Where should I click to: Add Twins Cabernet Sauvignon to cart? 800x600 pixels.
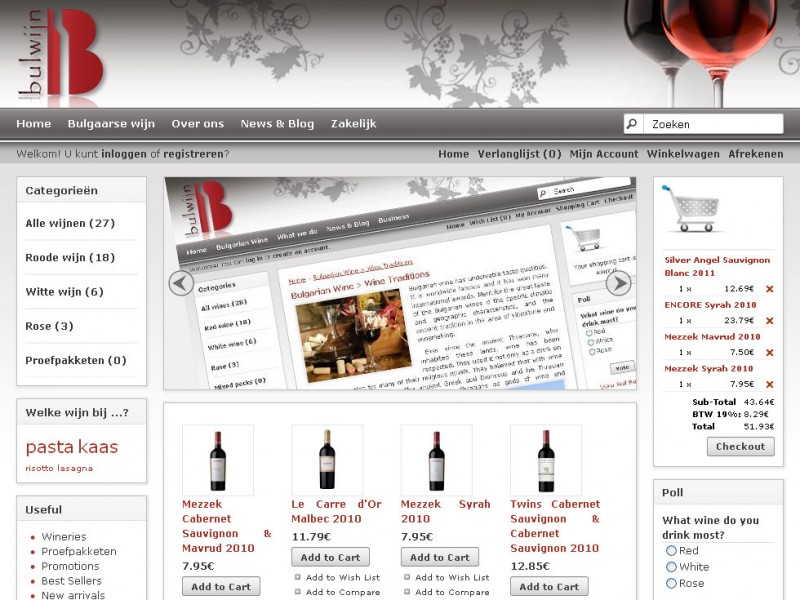coord(549,587)
